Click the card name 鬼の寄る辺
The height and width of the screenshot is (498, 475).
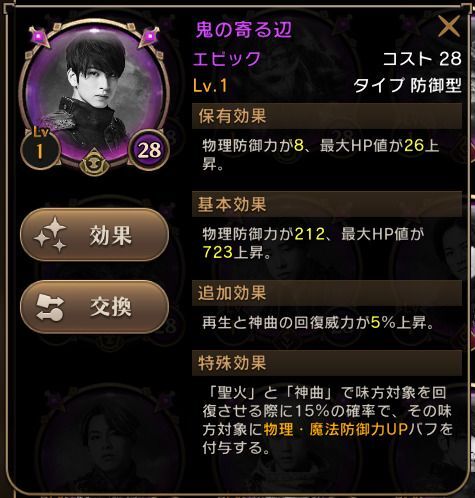244,30
